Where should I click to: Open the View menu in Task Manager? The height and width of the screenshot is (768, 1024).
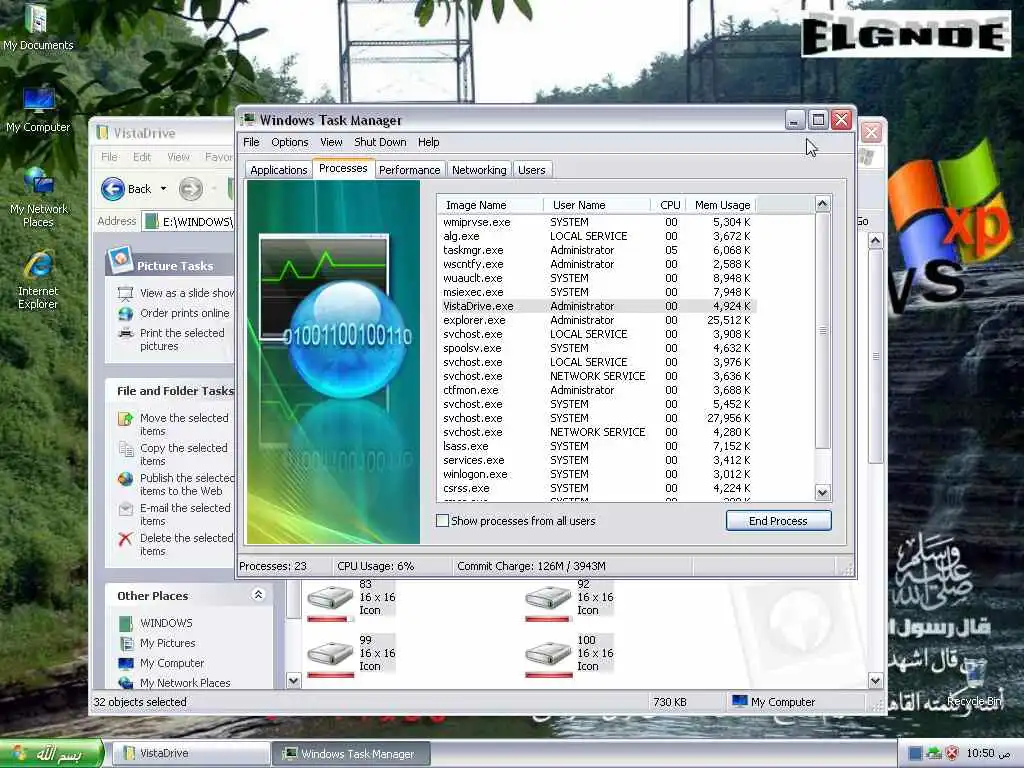point(331,142)
